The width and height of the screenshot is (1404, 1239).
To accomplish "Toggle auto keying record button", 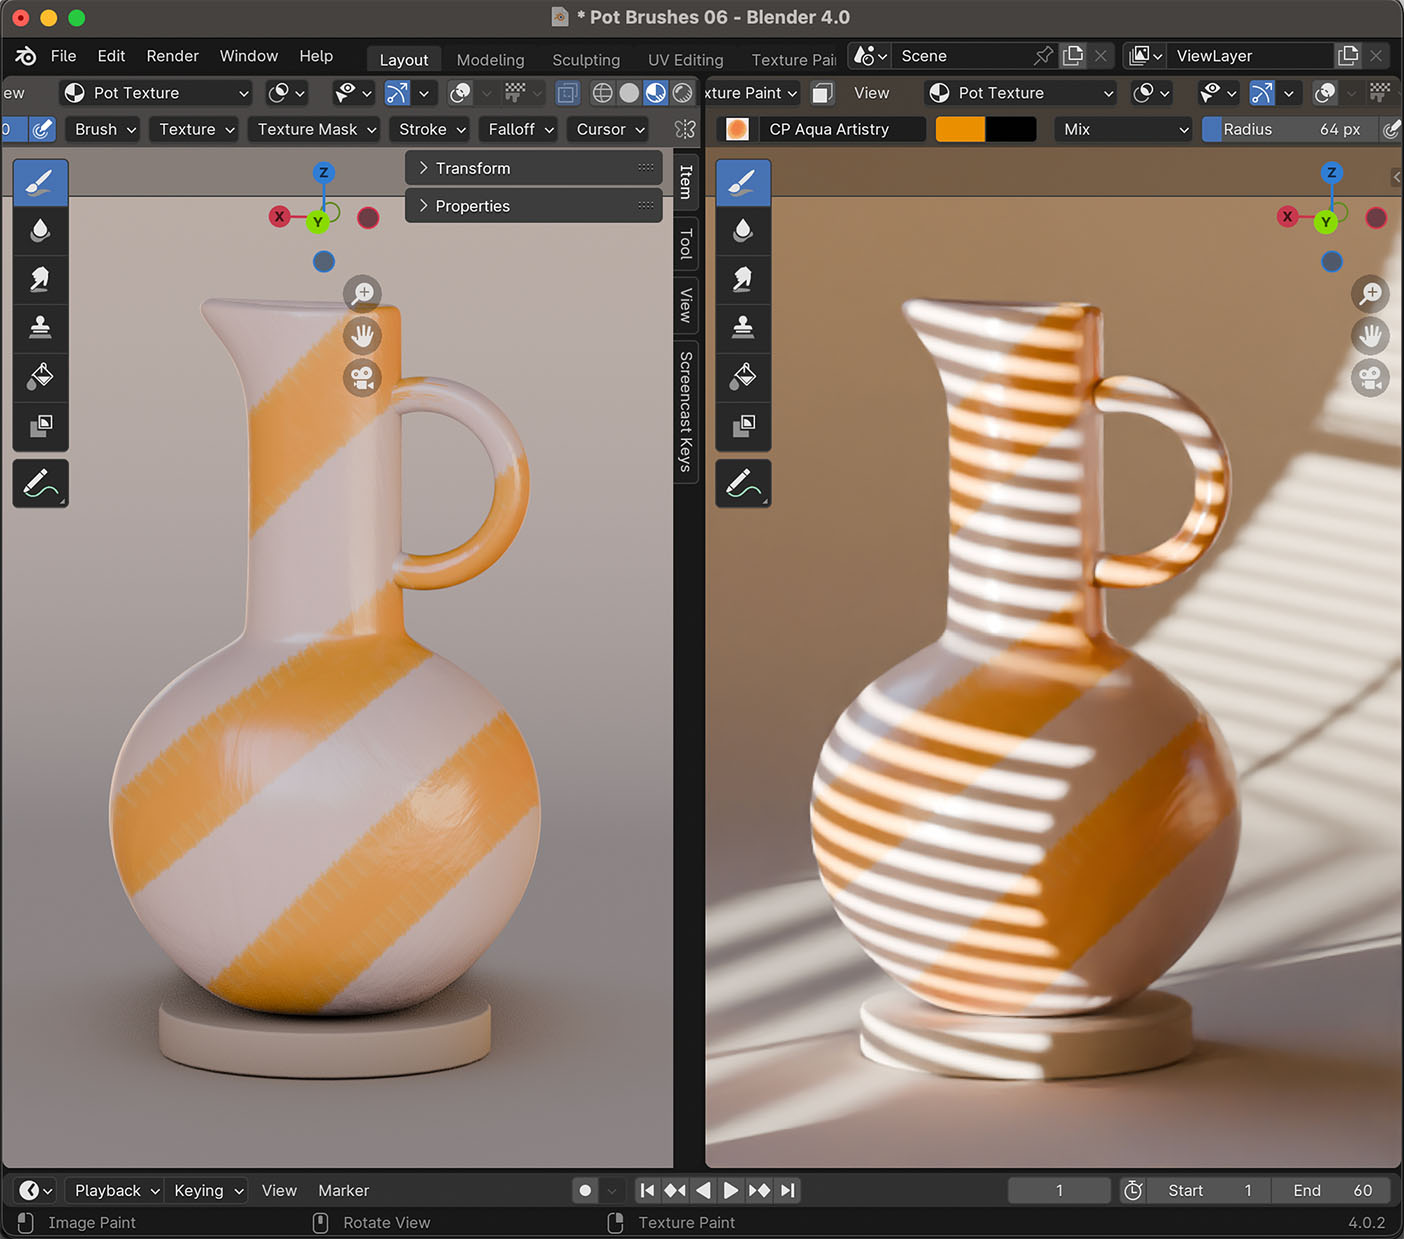I will tap(585, 1190).
